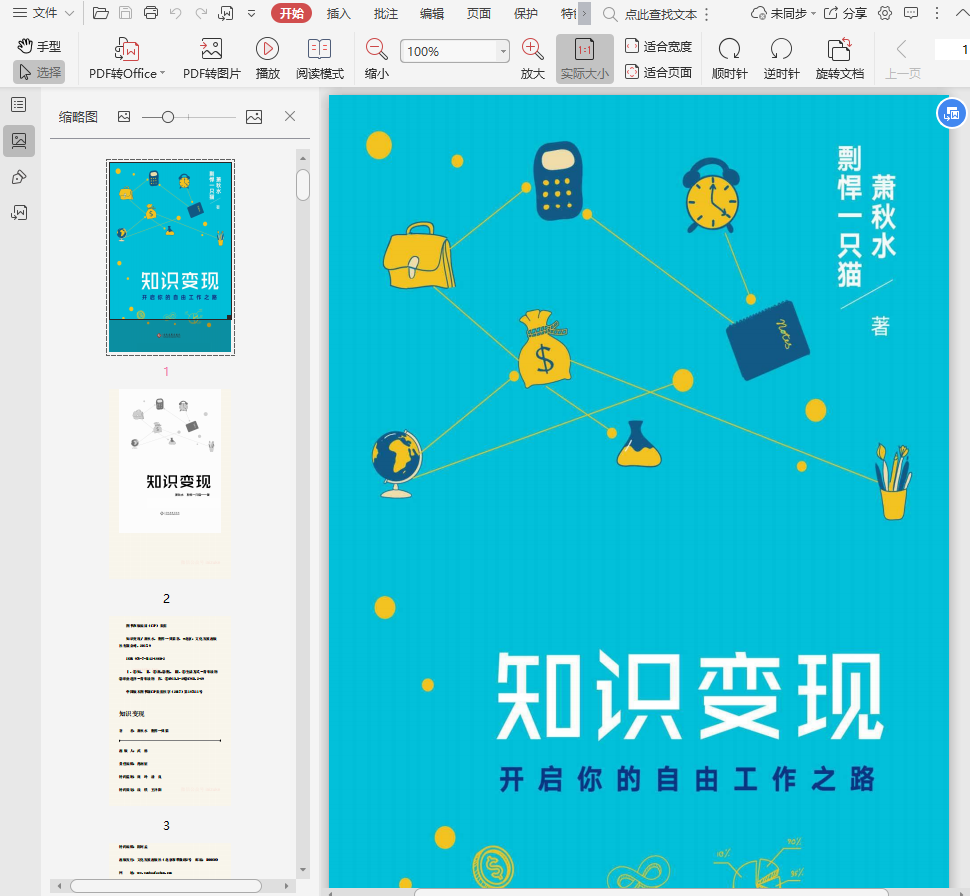The width and height of the screenshot is (970, 896).
Task: Open the outline/bookmarks sidebar icon
Action: (x=19, y=105)
